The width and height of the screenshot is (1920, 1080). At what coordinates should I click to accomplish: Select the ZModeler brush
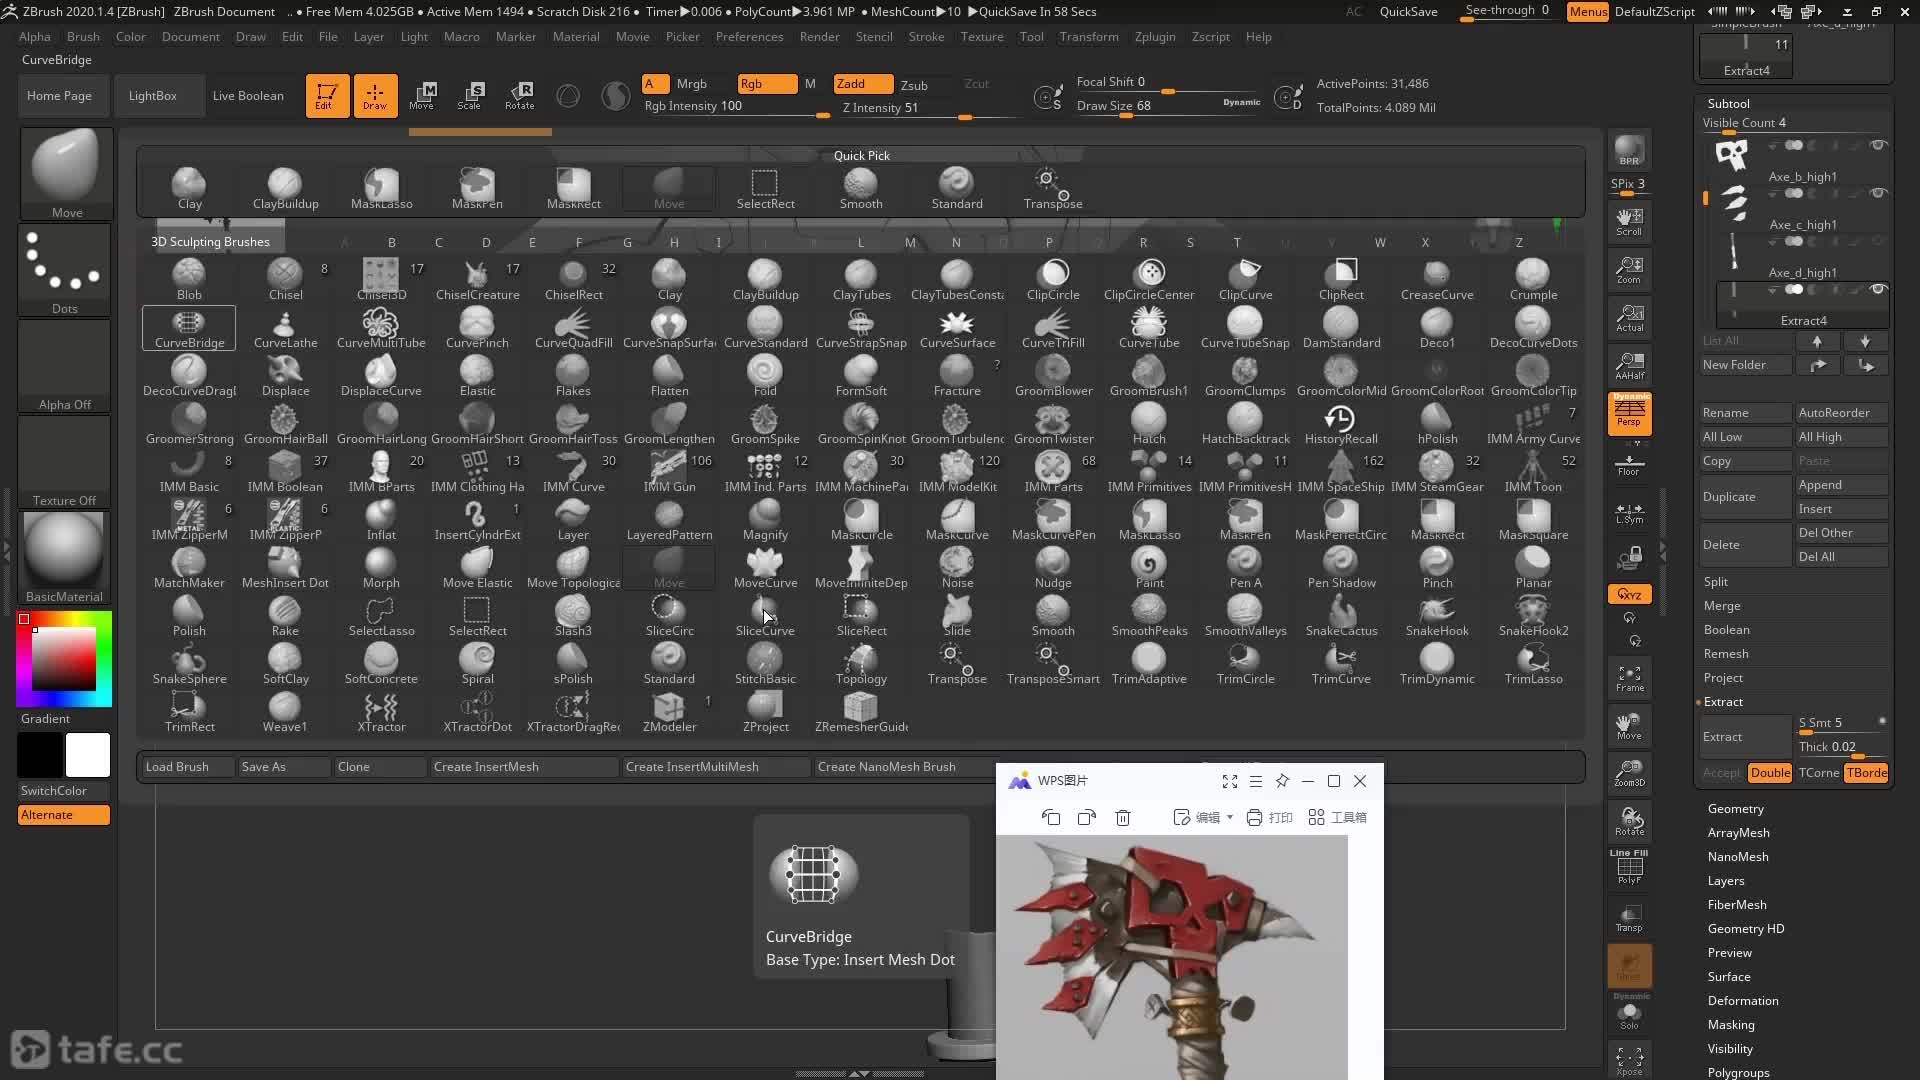(669, 712)
